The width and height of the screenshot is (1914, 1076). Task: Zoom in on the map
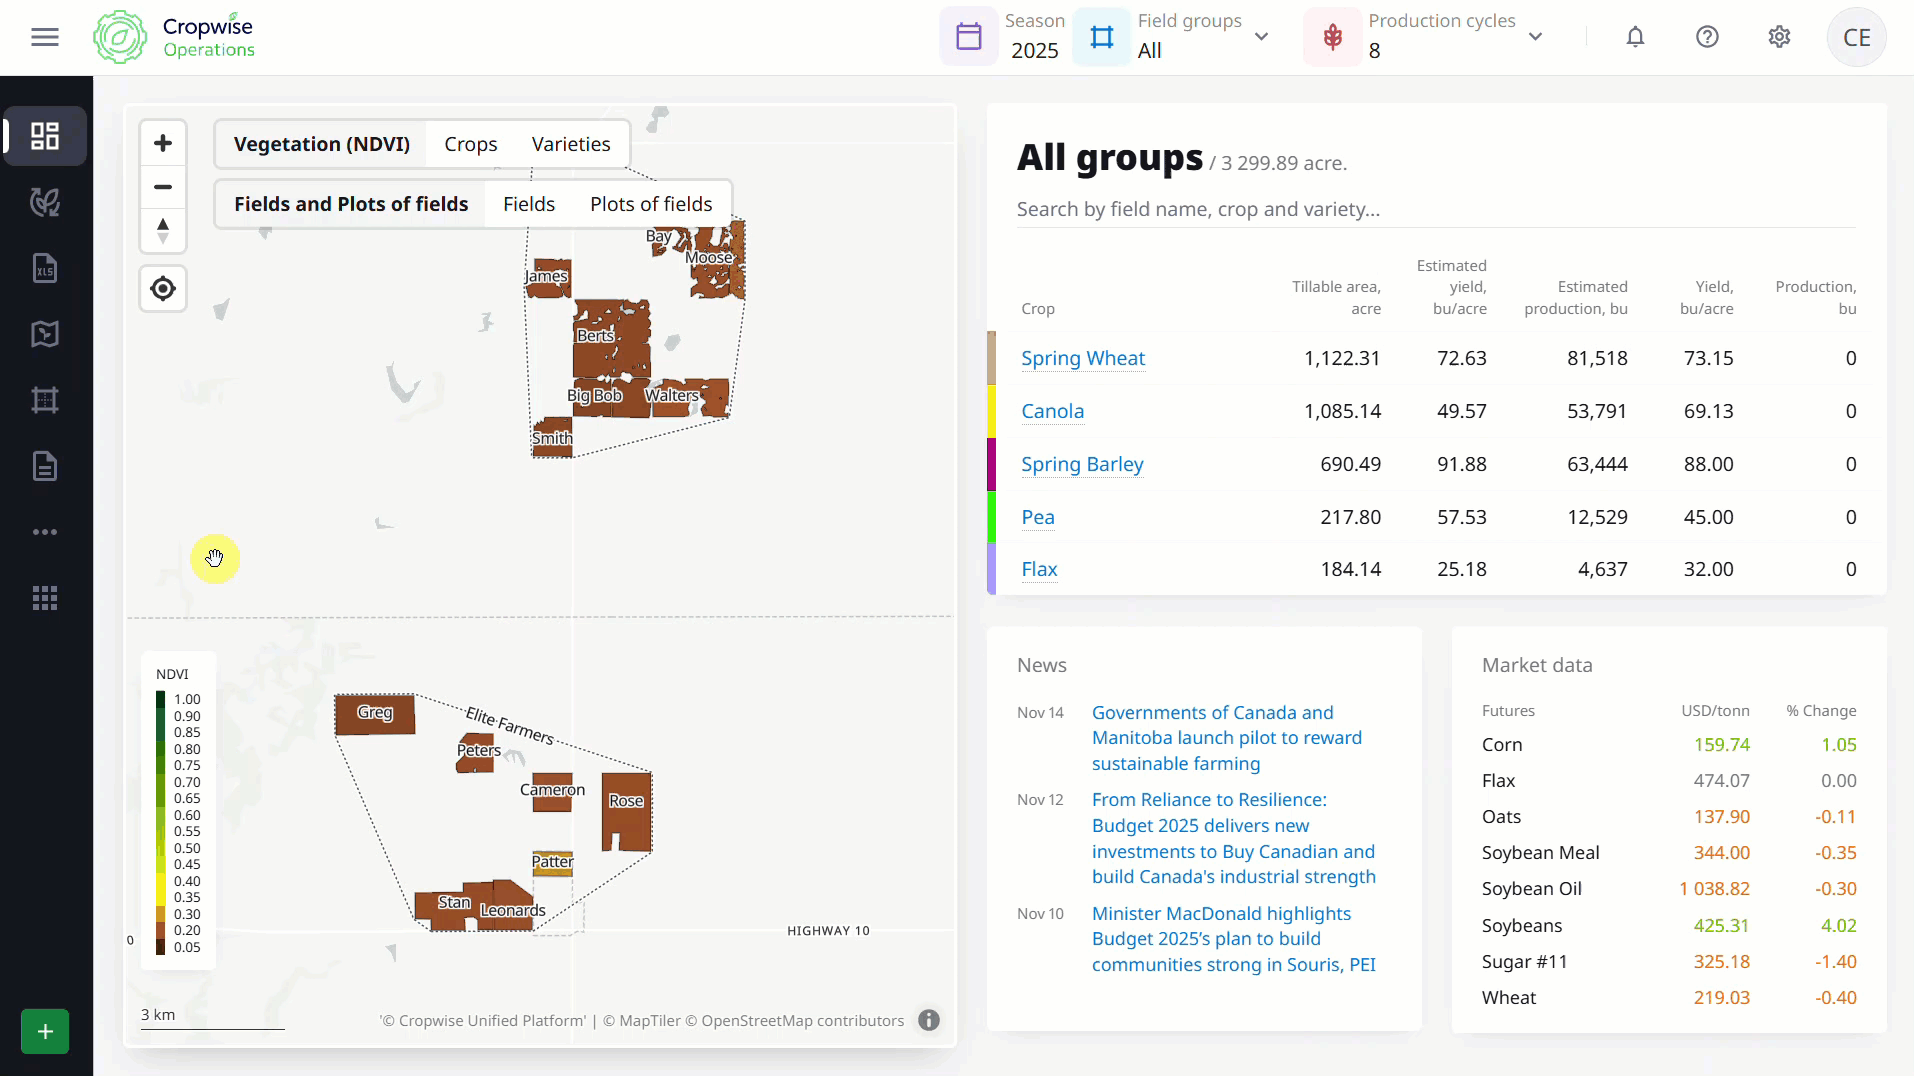(163, 144)
